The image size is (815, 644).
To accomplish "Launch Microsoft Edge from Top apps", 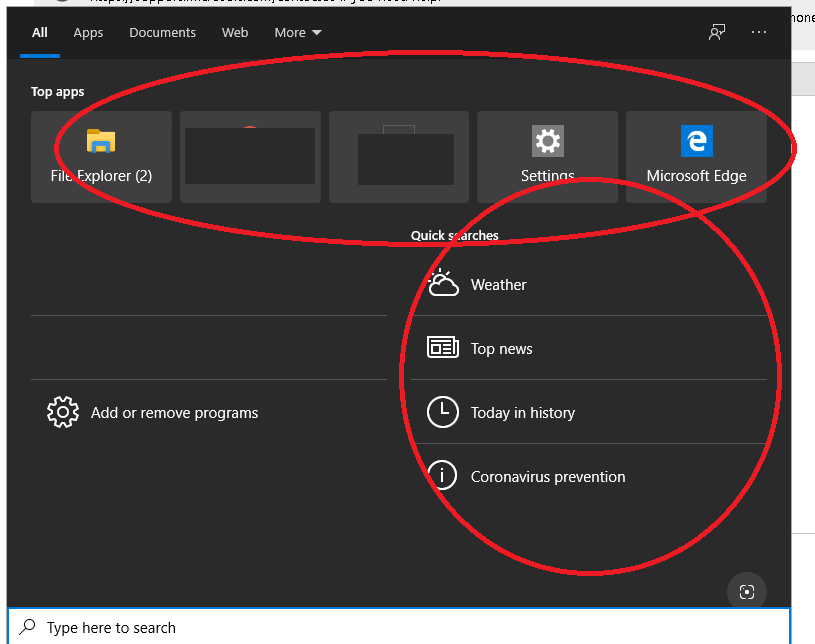I will pyautogui.click(x=696, y=157).
